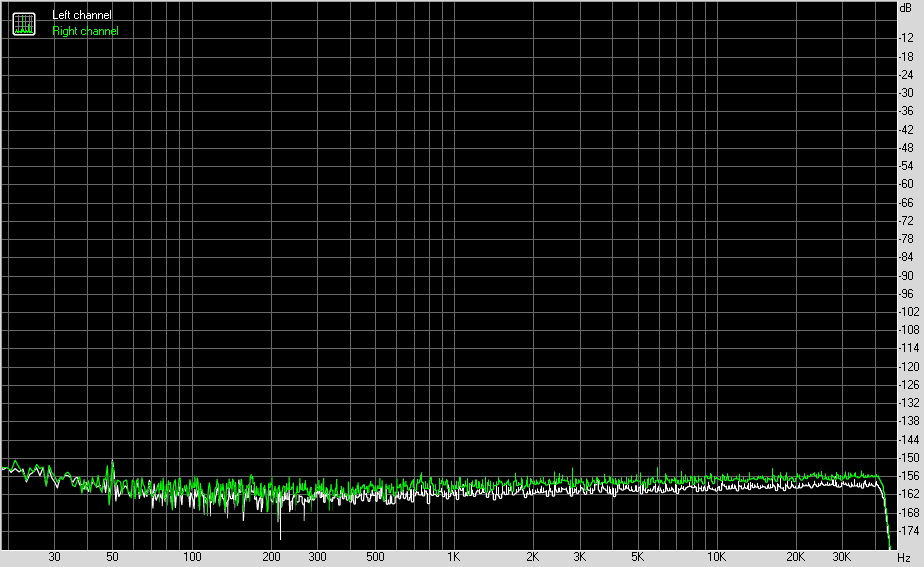
Task: Click the '1K' frequency axis label
Action: coord(453,557)
